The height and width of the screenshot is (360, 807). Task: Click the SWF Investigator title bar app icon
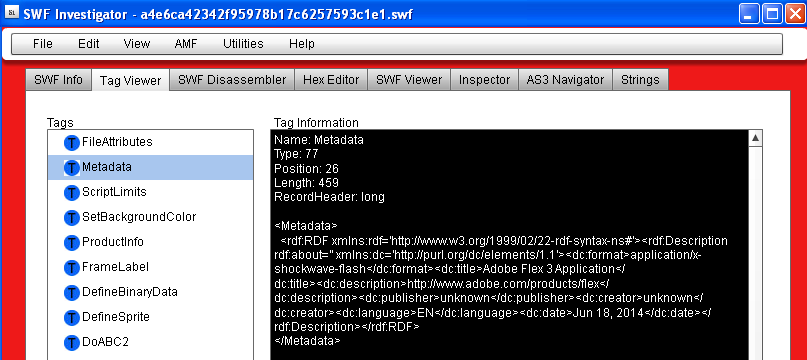pos(12,13)
